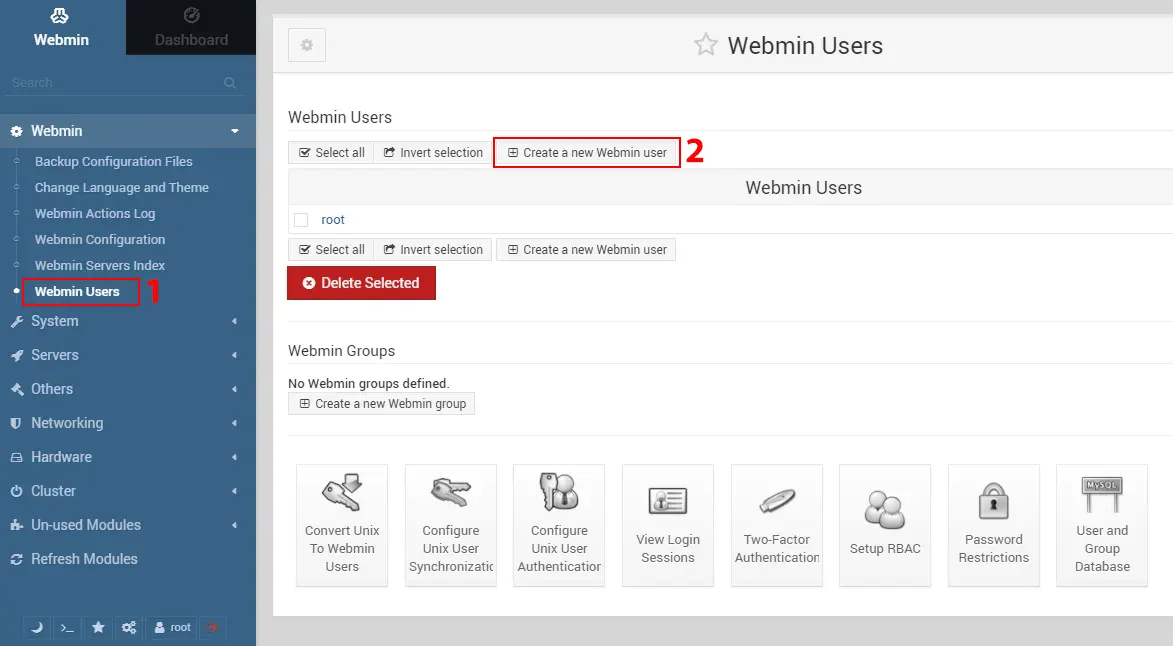Open the root user link
The image size is (1173, 646).
tap(333, 220)
